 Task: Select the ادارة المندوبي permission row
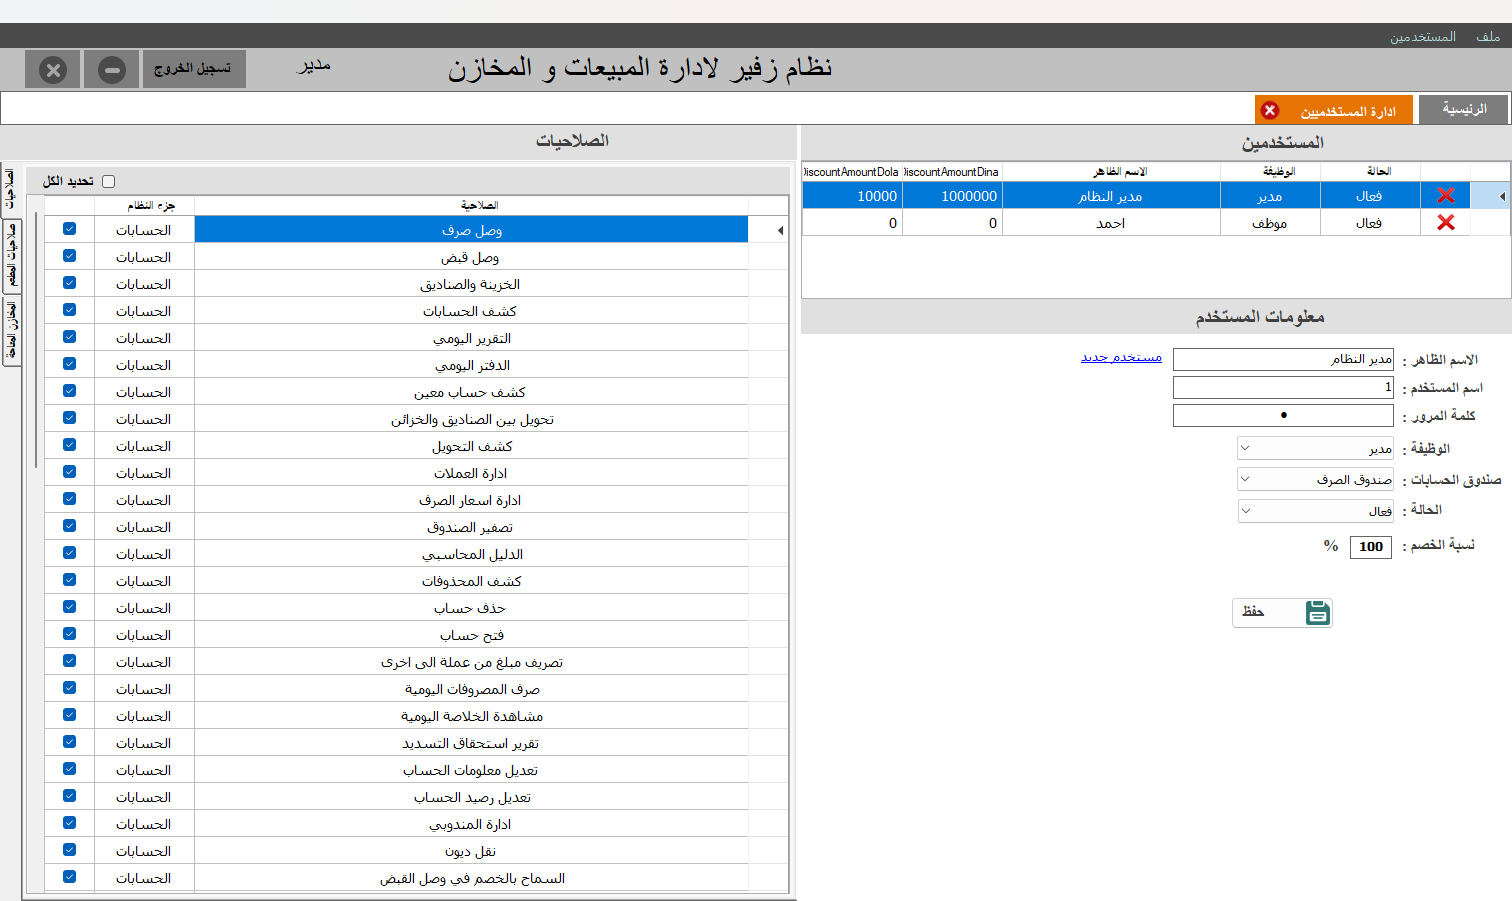coord(471,824)
